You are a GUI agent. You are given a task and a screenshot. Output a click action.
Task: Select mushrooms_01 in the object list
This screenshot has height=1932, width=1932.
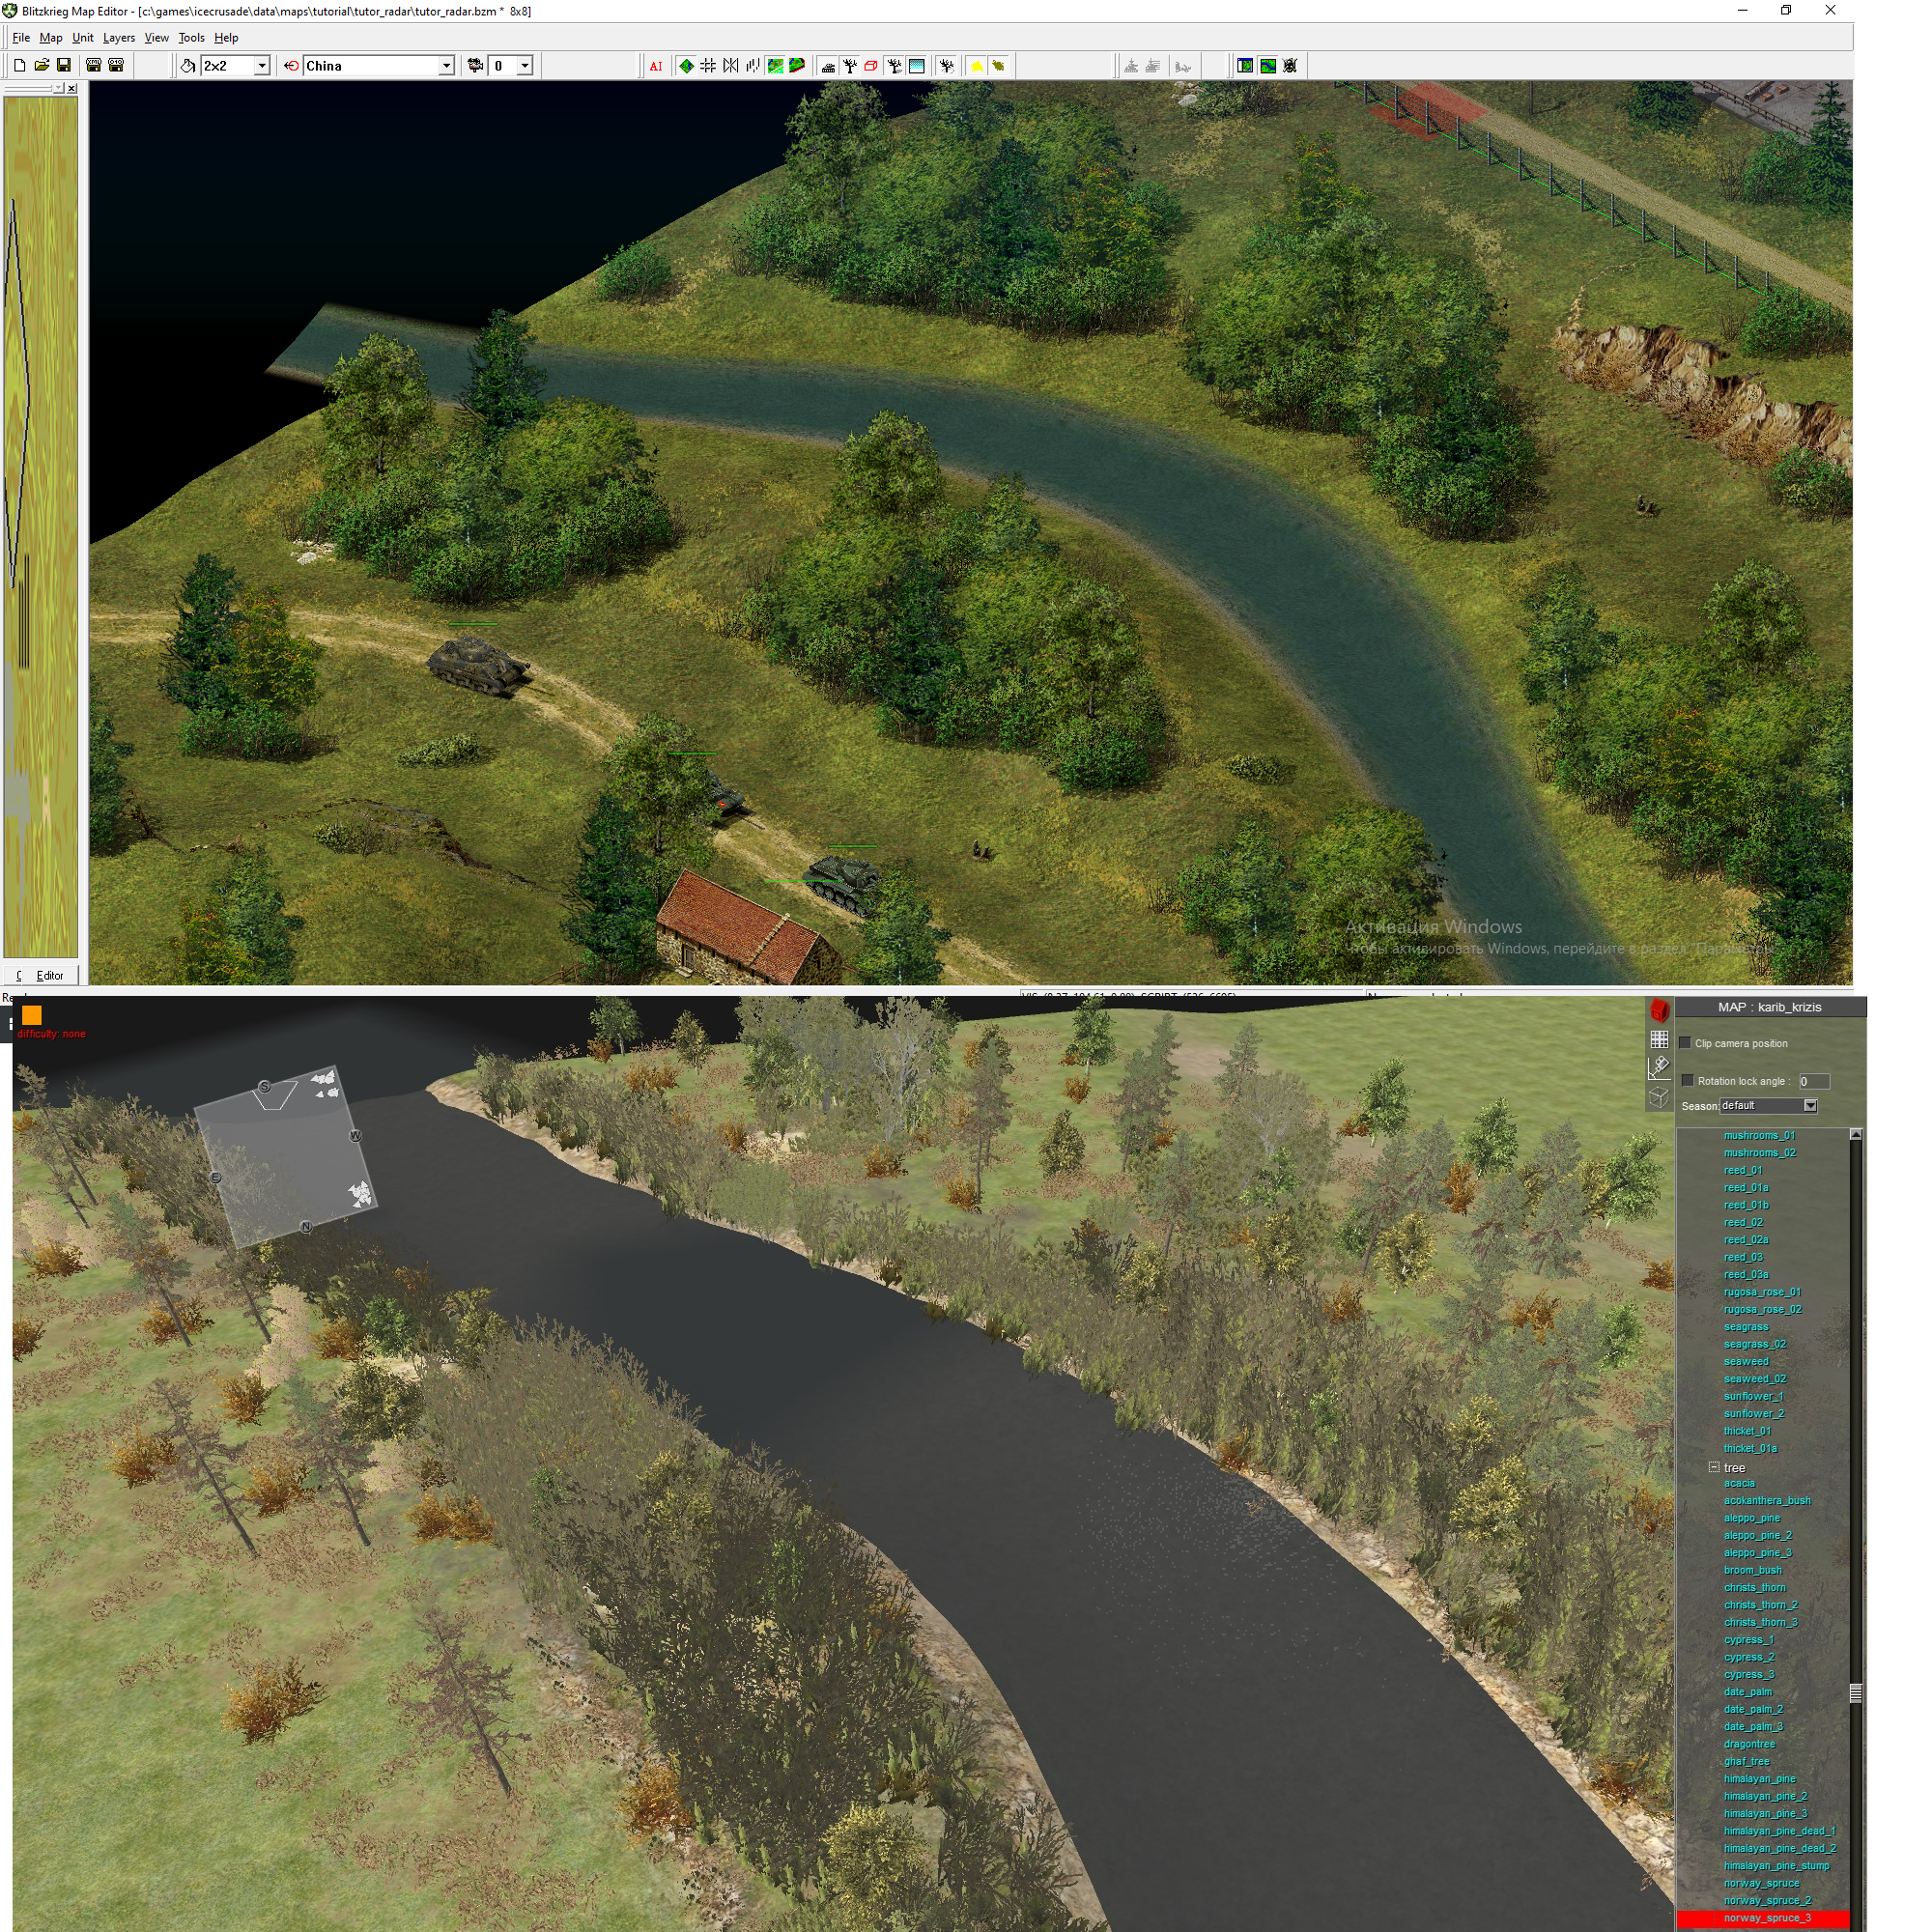1759,1135
